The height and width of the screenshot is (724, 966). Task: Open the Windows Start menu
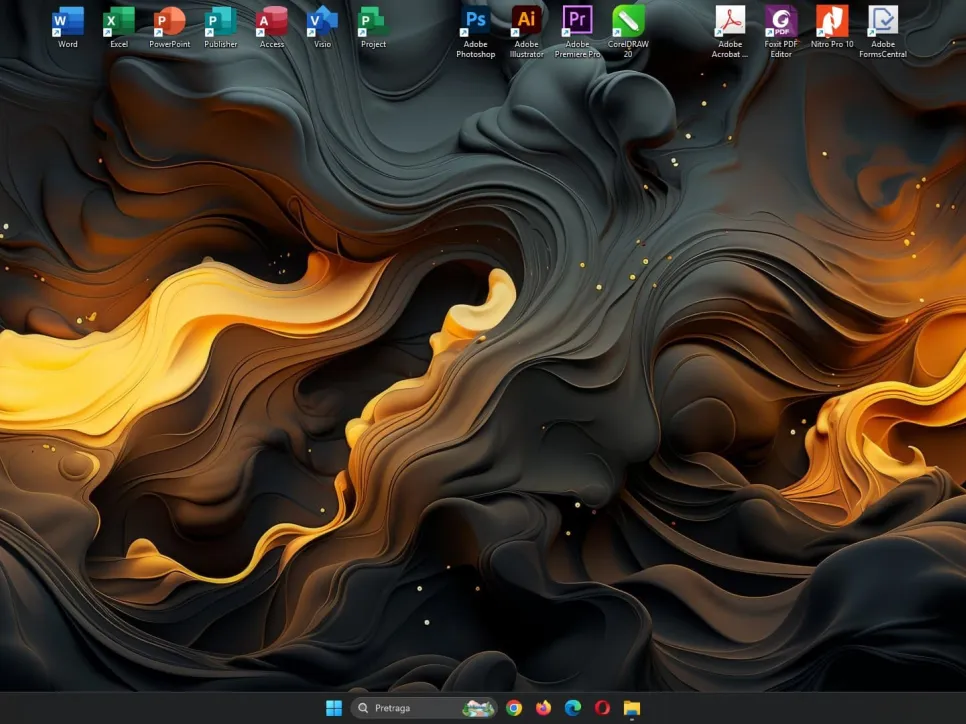click(334, 708)
